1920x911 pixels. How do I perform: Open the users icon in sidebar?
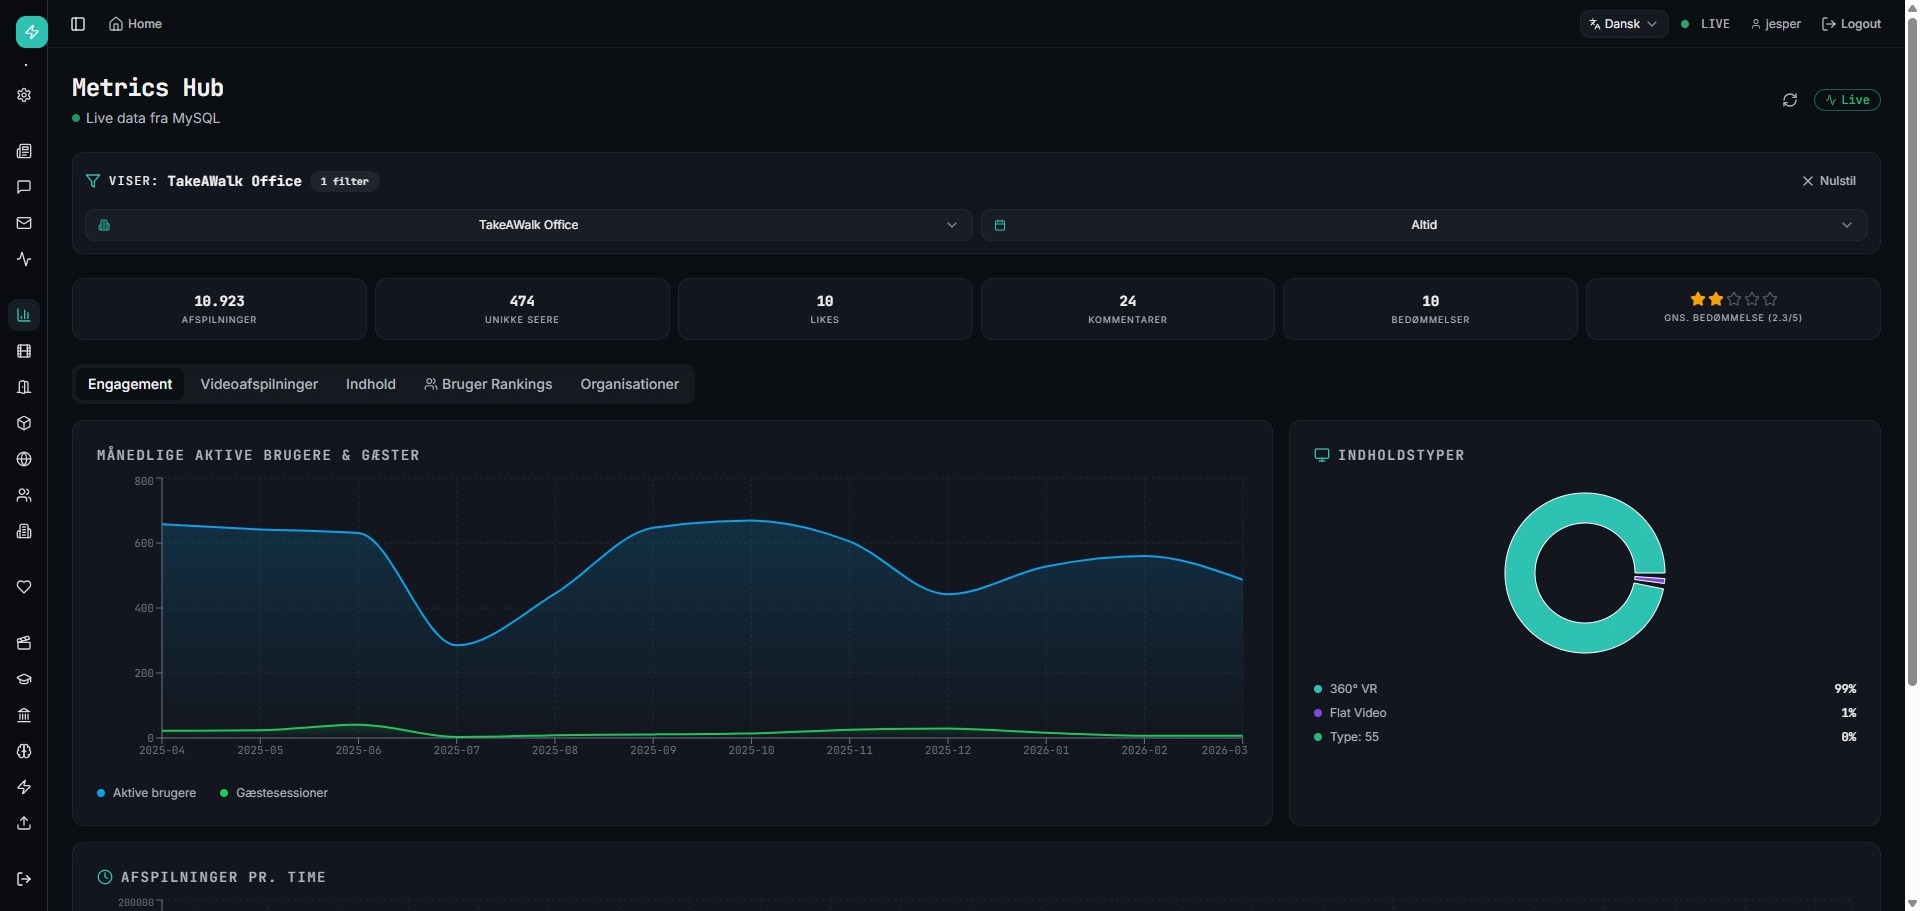(24, 495)
